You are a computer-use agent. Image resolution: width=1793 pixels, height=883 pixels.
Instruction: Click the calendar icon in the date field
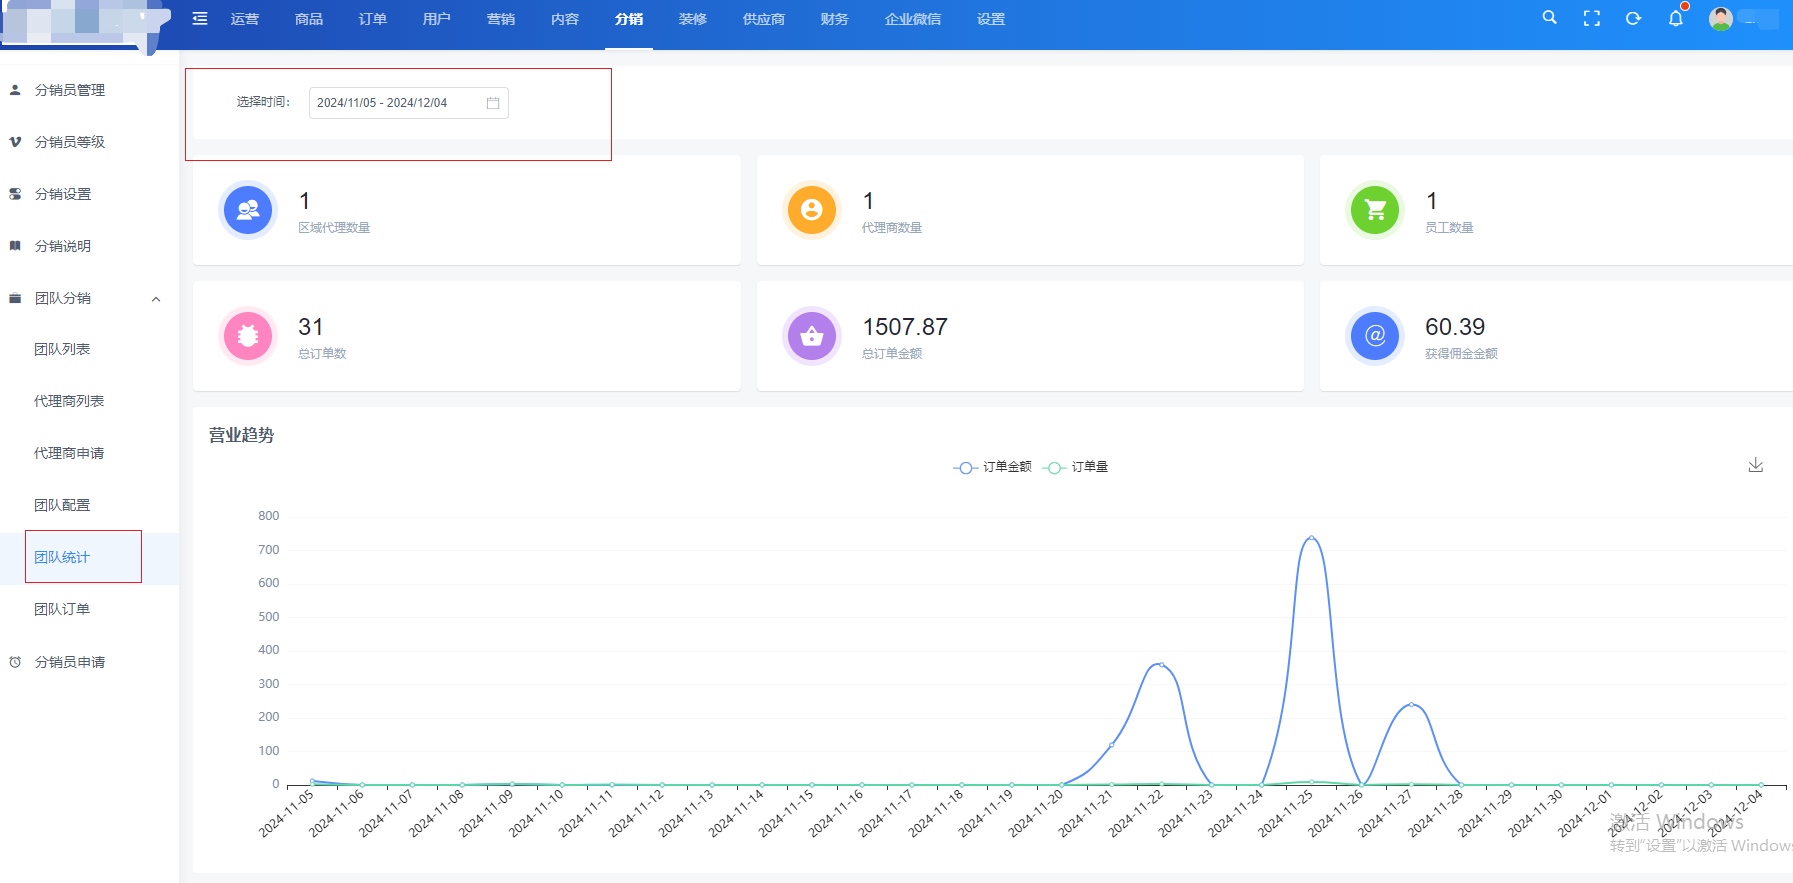click(x=493, y=103)
